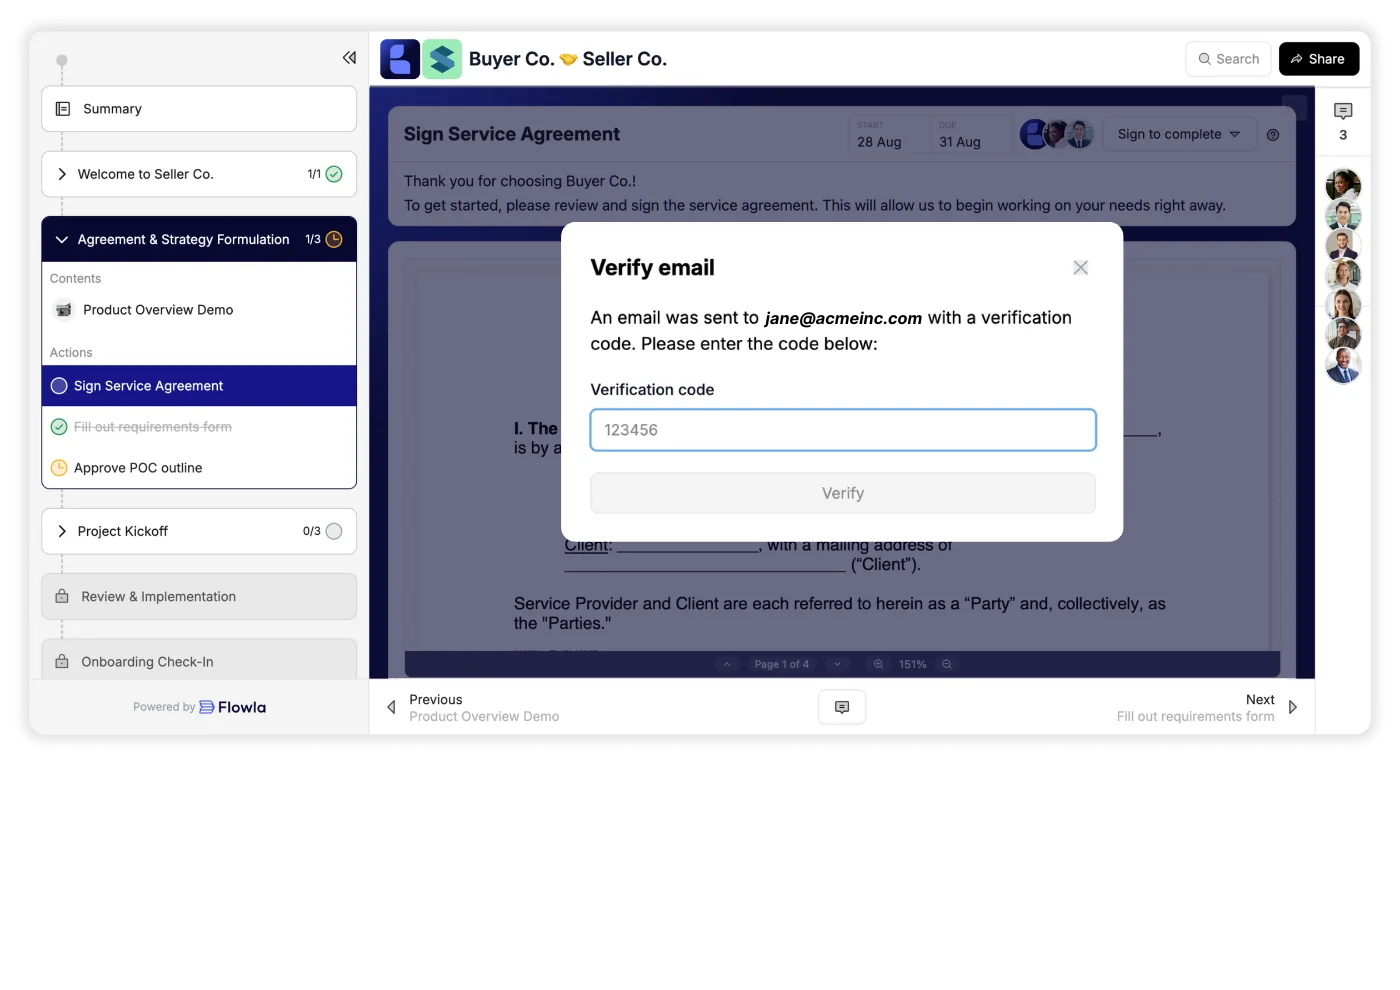Select Sign Service Agreement action

(x=199, y=386)
